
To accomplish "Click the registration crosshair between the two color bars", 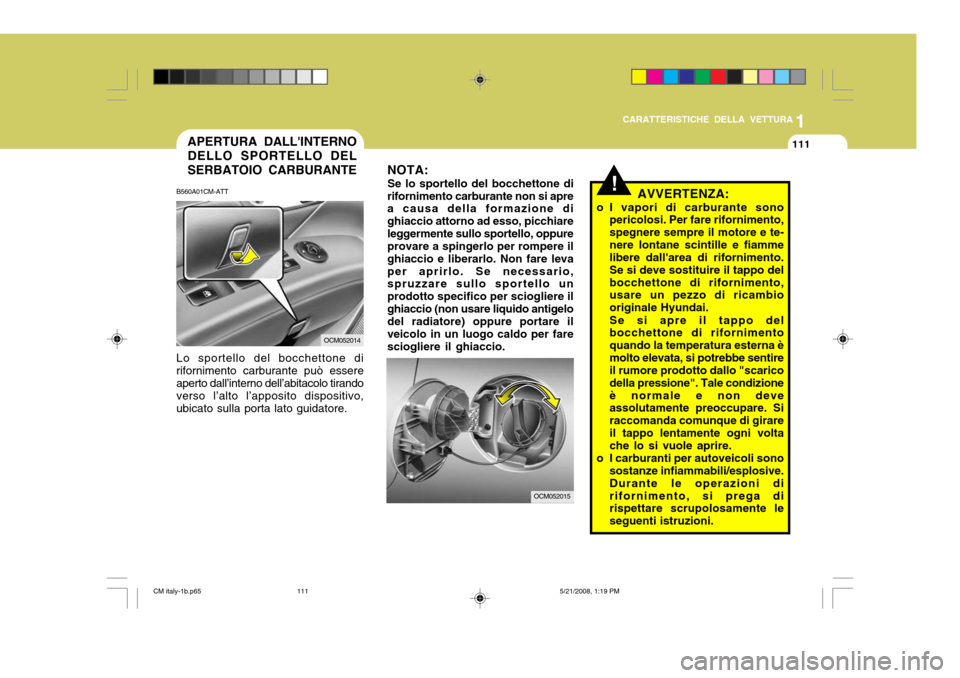I will [x=480, y=80].
